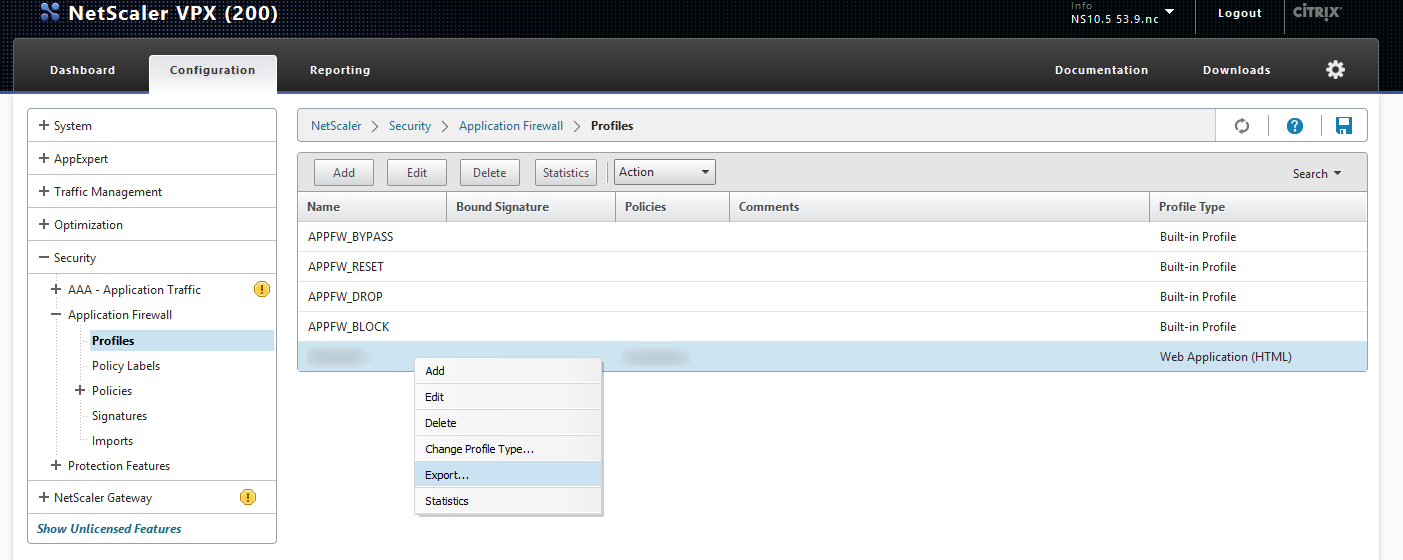1403x560 pixels.
Task: Expand the NetScaler Gateway node
Action: (x=43, y=498)
